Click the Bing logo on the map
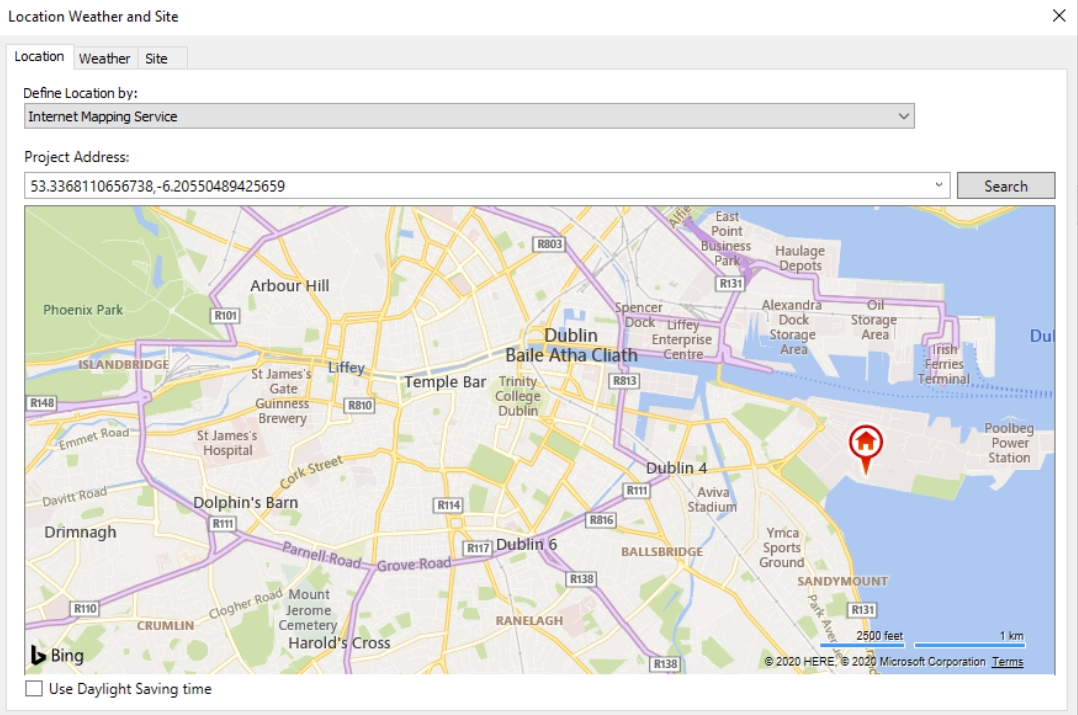Viewport: 1078px width, 715px height. 57,655
